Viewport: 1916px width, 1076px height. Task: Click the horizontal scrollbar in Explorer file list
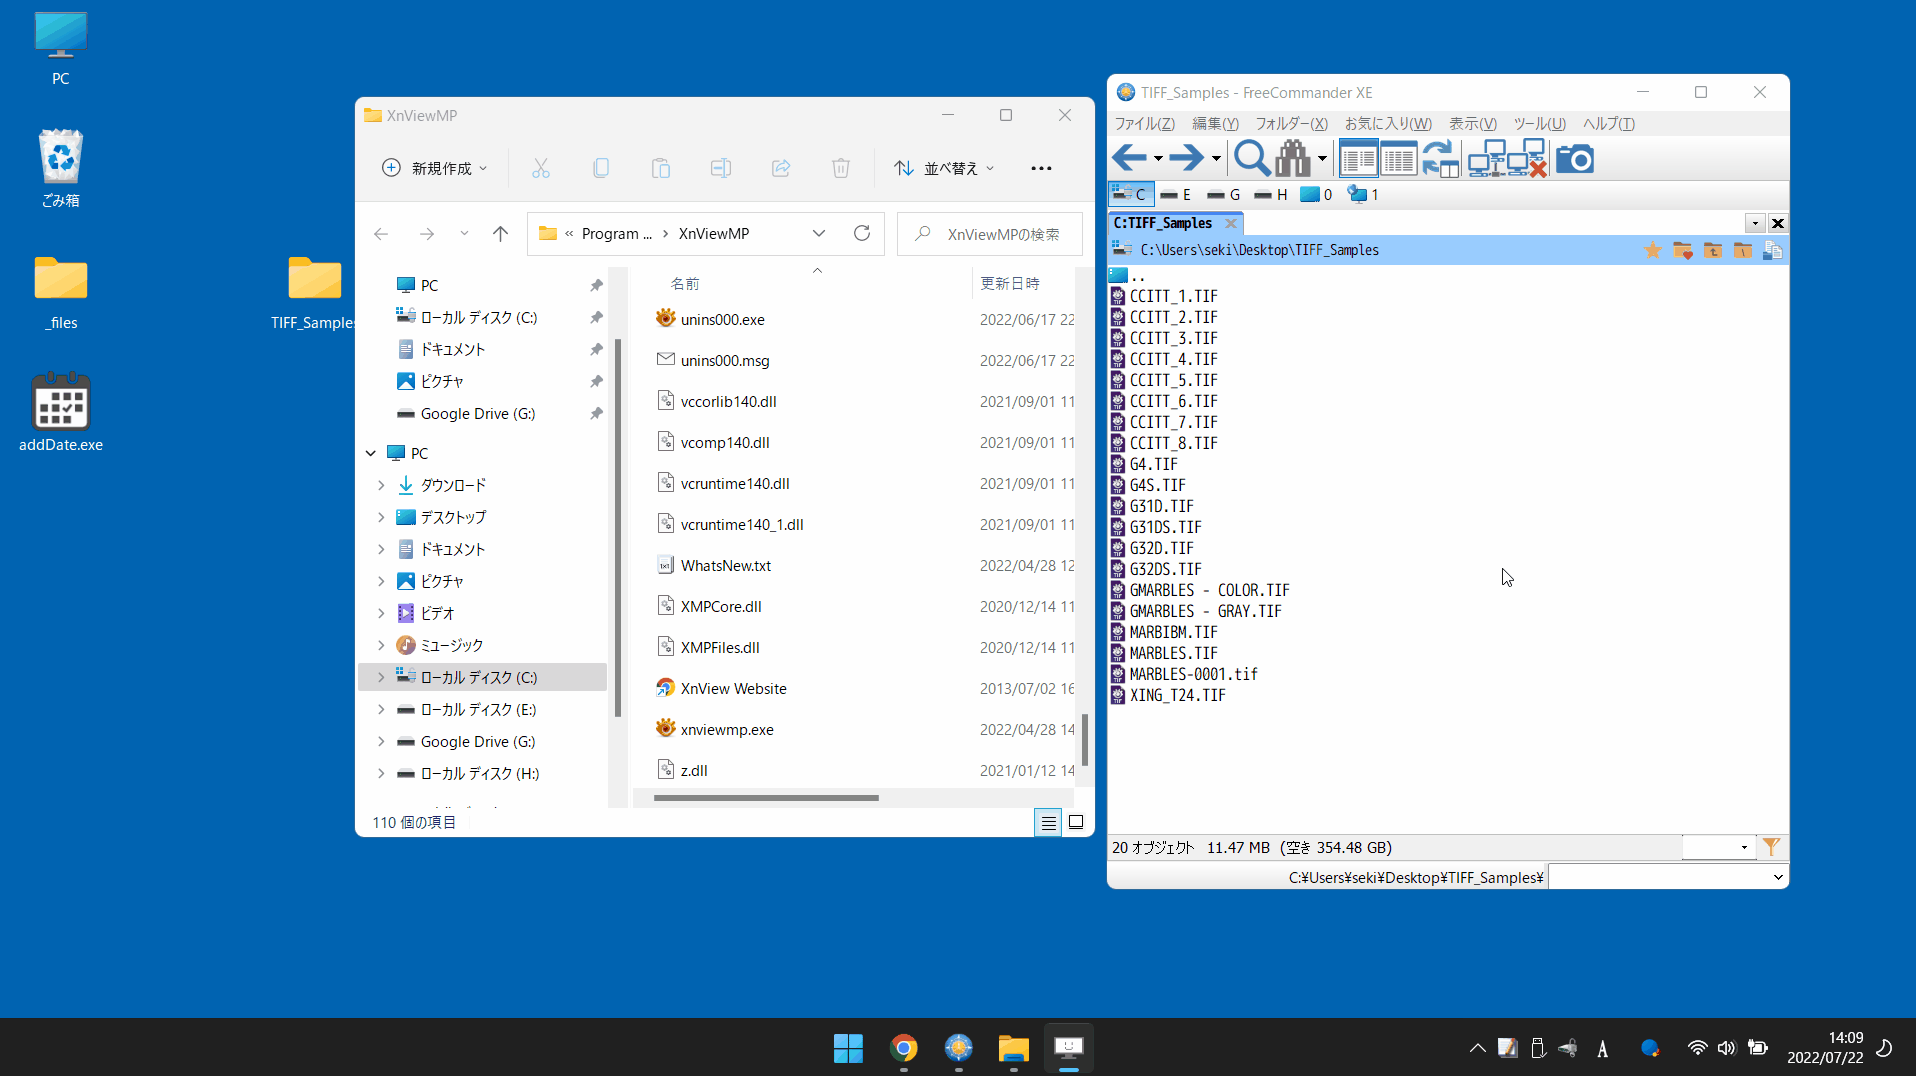(x=766, y=798)
